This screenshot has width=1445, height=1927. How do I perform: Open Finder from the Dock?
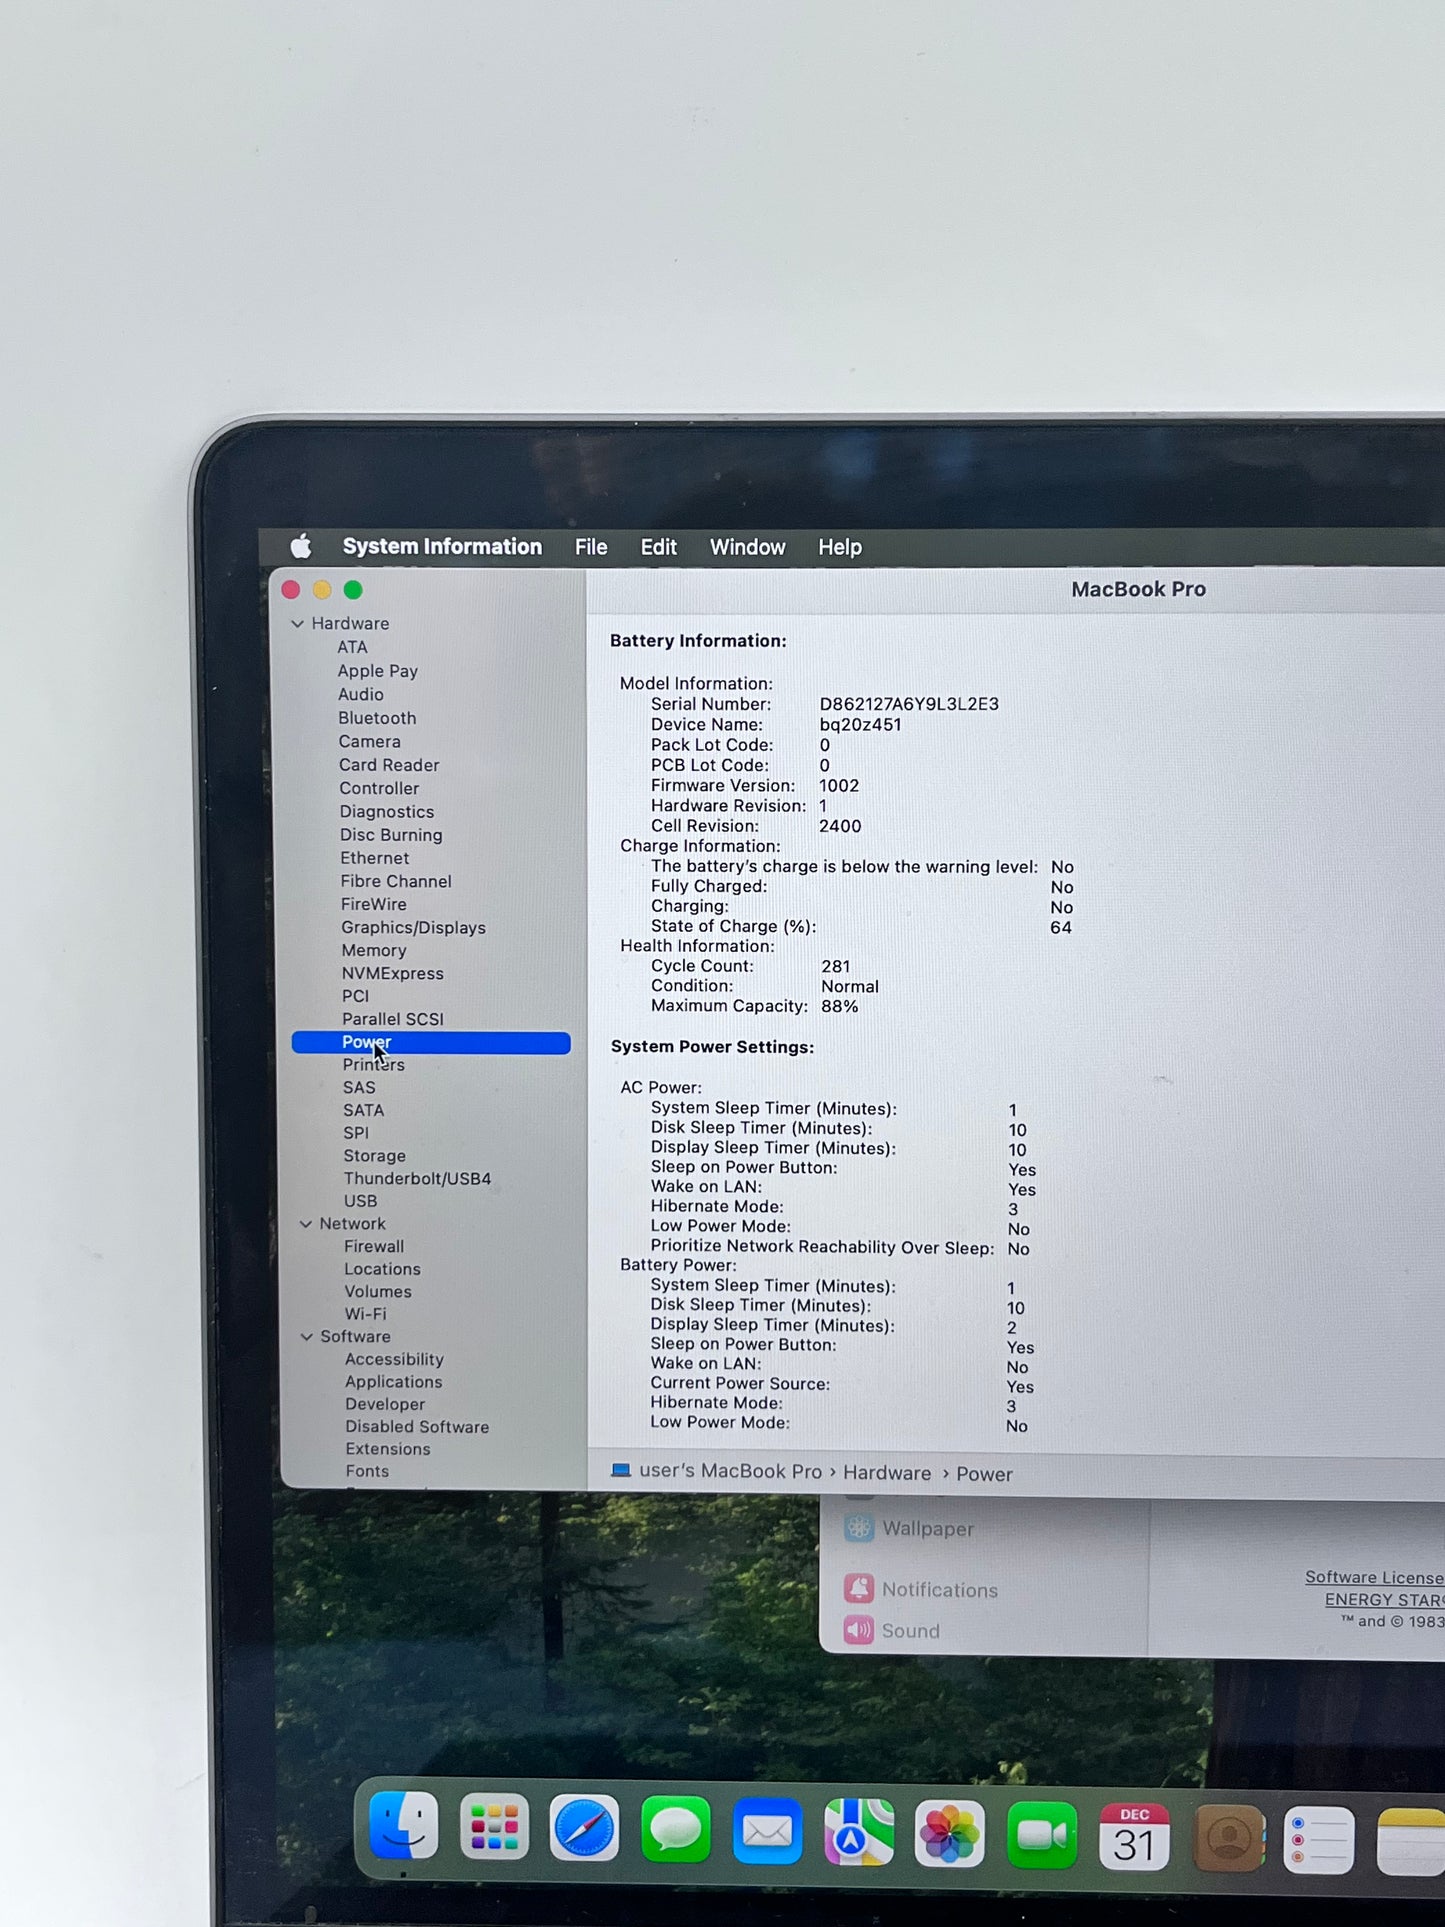coord(404,1825)
